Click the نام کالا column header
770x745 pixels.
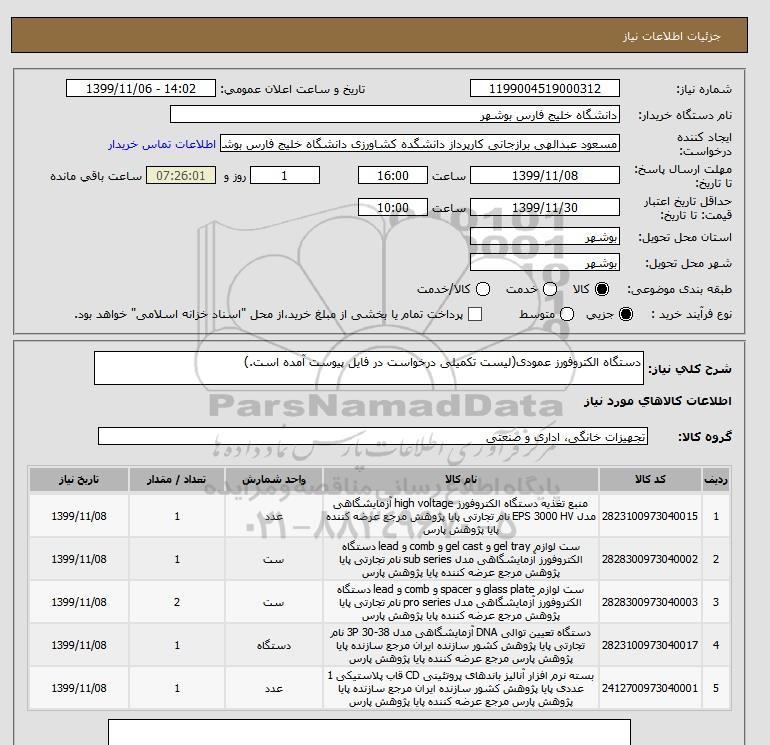coord(461,479)
